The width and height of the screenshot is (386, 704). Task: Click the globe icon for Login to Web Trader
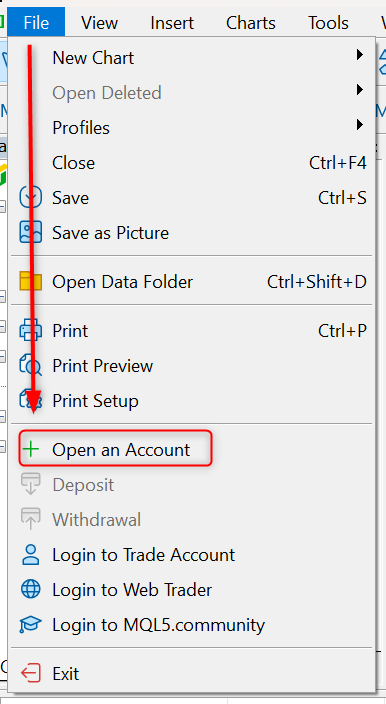click(x=31, y=589)
